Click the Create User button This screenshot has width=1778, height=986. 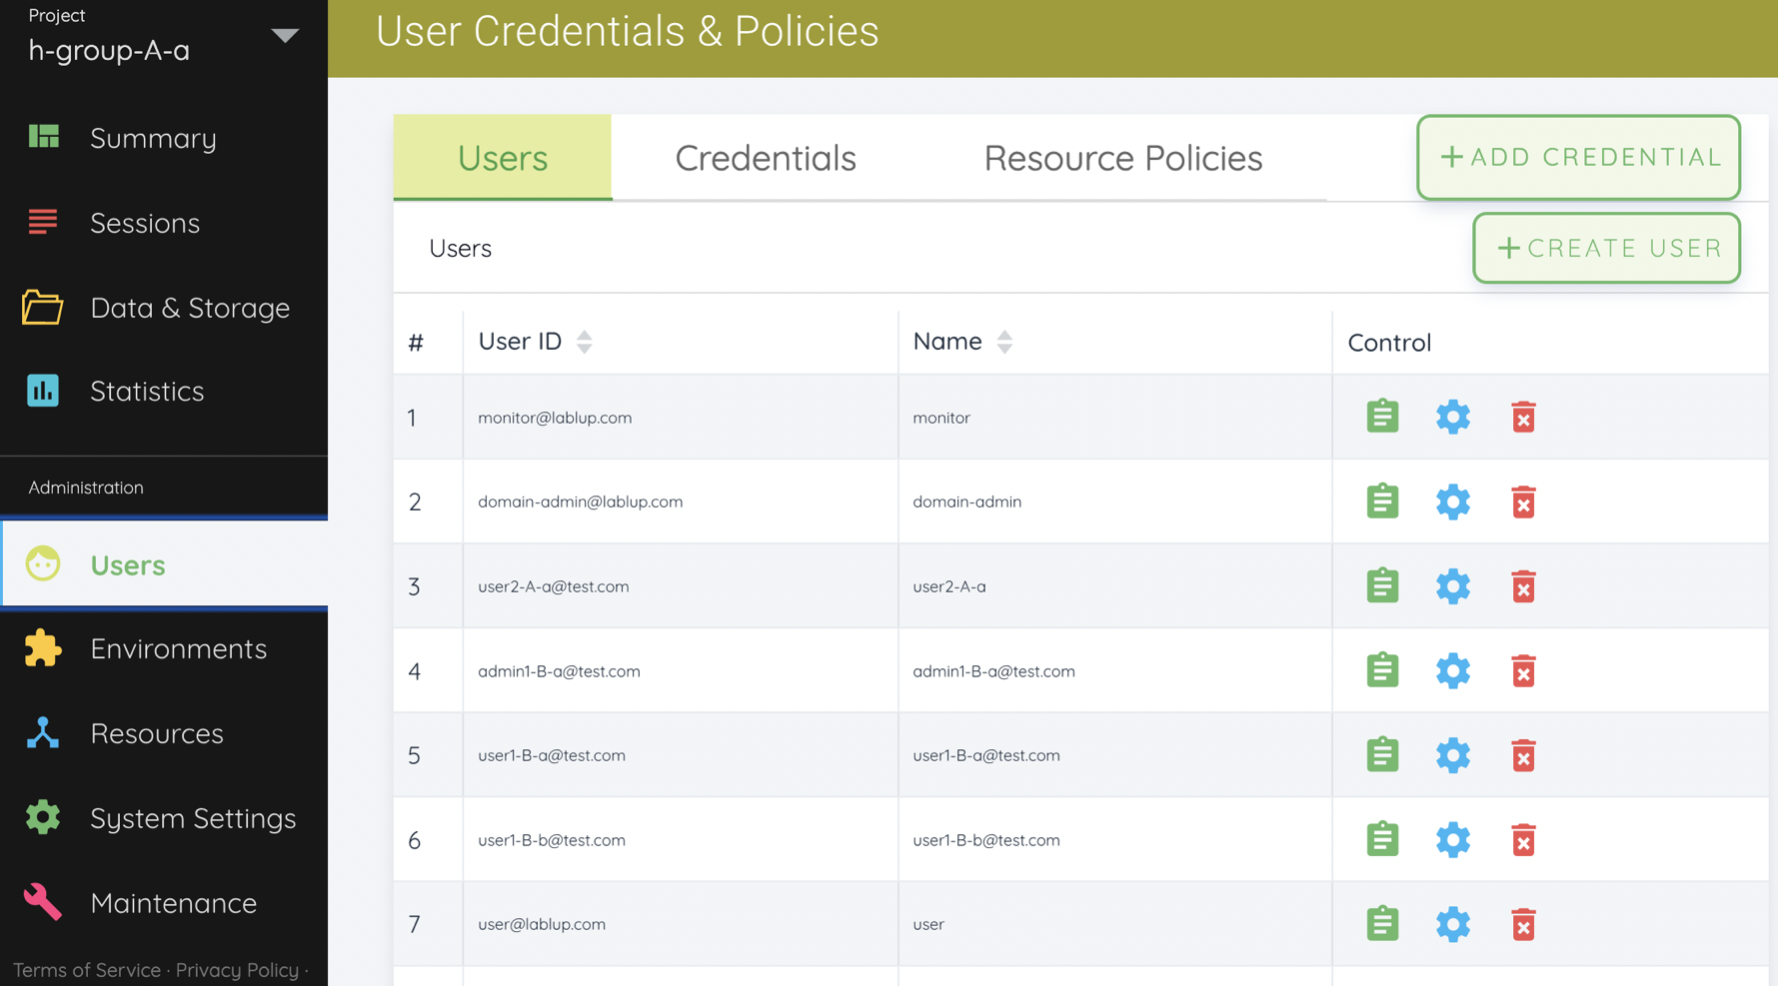pos(1606,248)
